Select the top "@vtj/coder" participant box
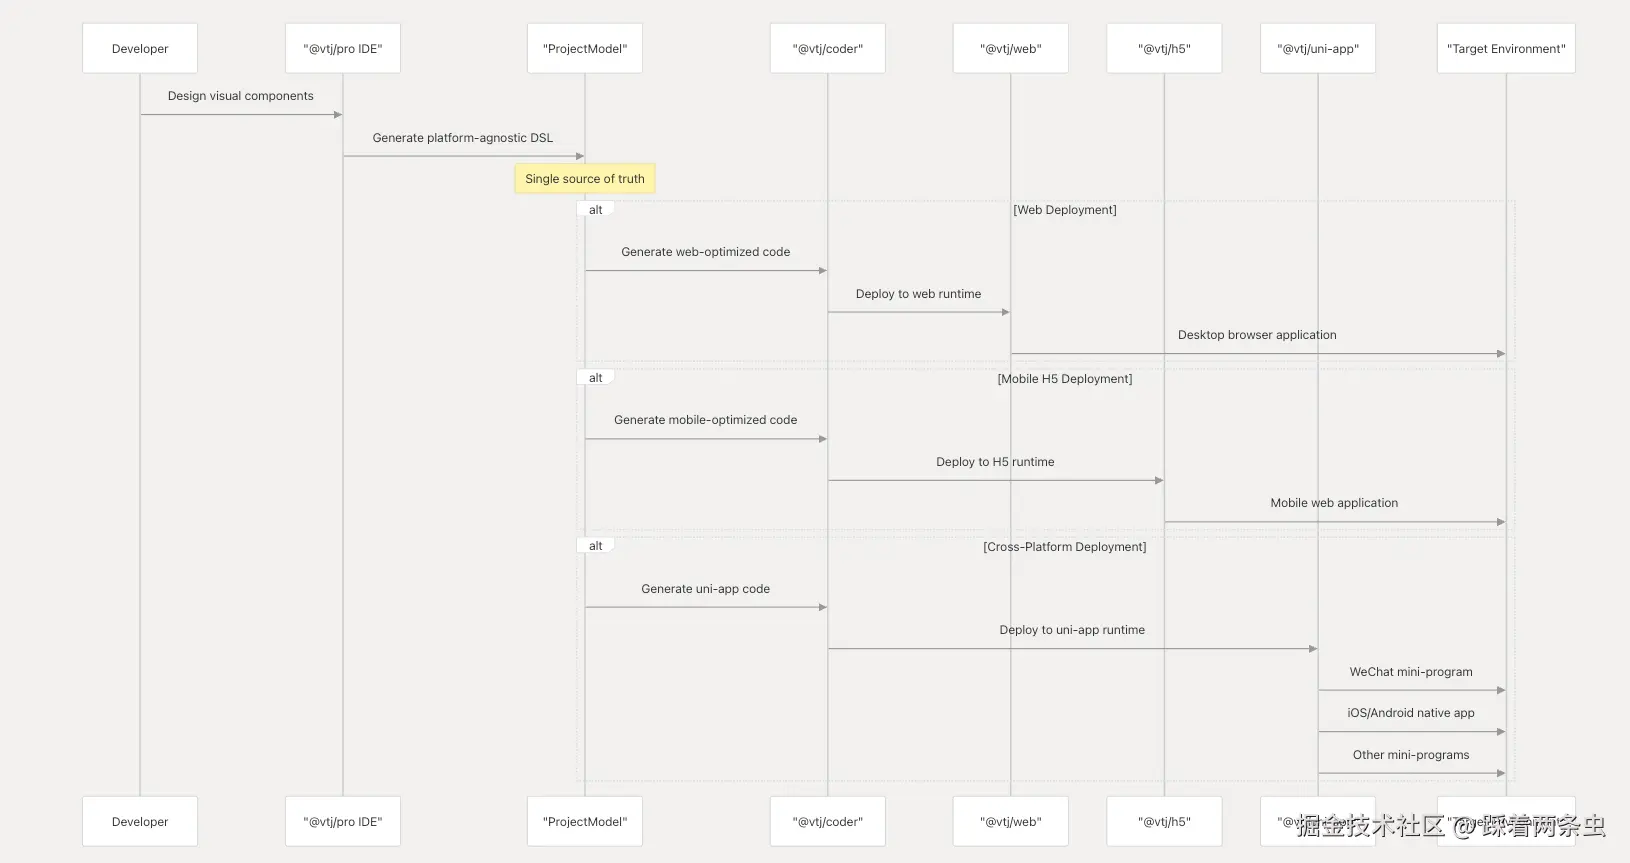The height and width of the screenshot is (863, 1630). 827,48
